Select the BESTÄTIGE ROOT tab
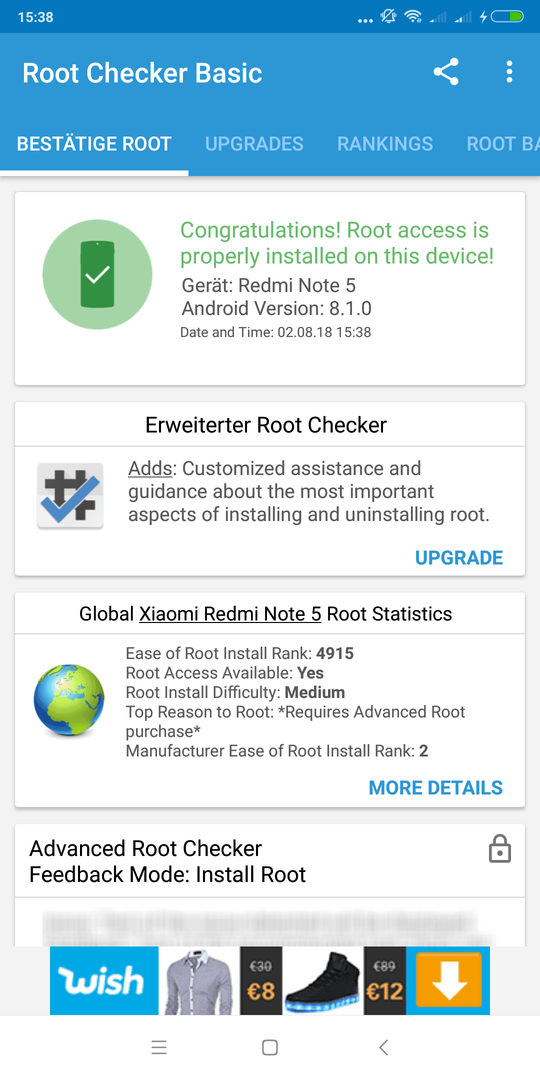This screenshot has height=1080, width=540. pyautogui.click(x=94, y=143)
